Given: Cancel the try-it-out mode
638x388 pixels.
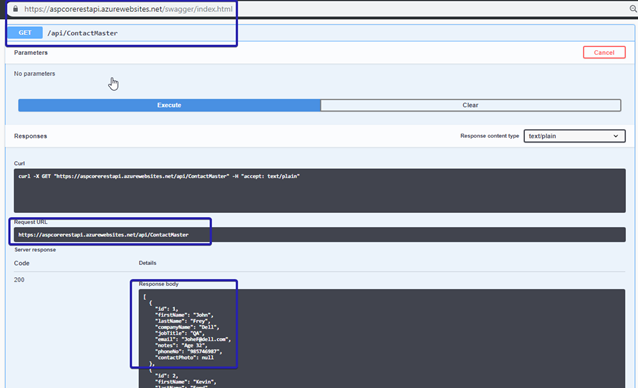Looking at the screenshot, I should pos(604,52).
